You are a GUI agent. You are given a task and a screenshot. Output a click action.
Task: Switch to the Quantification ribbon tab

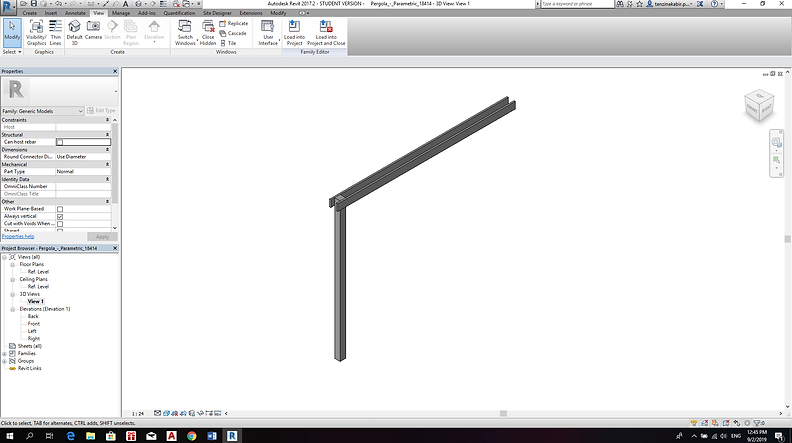[179, 13]
